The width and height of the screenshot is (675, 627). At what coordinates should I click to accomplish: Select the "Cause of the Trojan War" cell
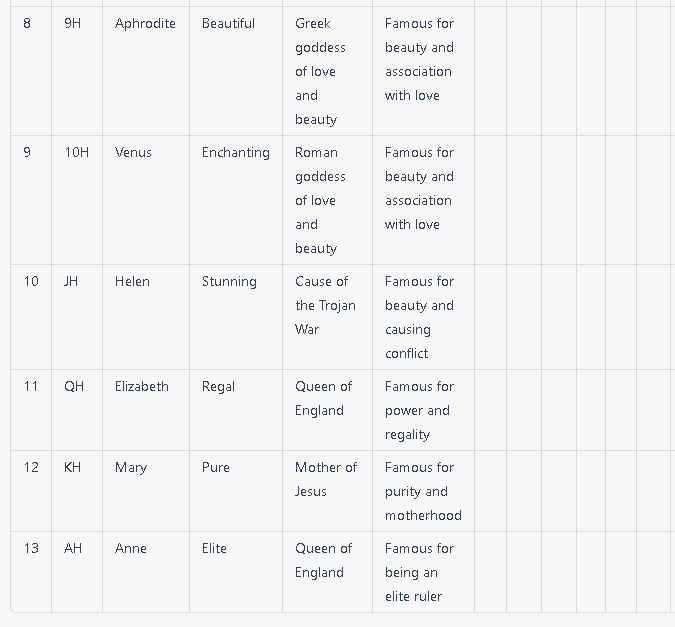325,305
